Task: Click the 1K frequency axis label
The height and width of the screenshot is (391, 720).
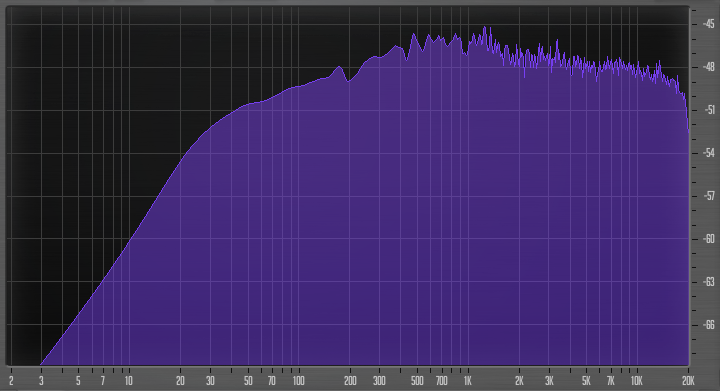Action: click(467, 380)
